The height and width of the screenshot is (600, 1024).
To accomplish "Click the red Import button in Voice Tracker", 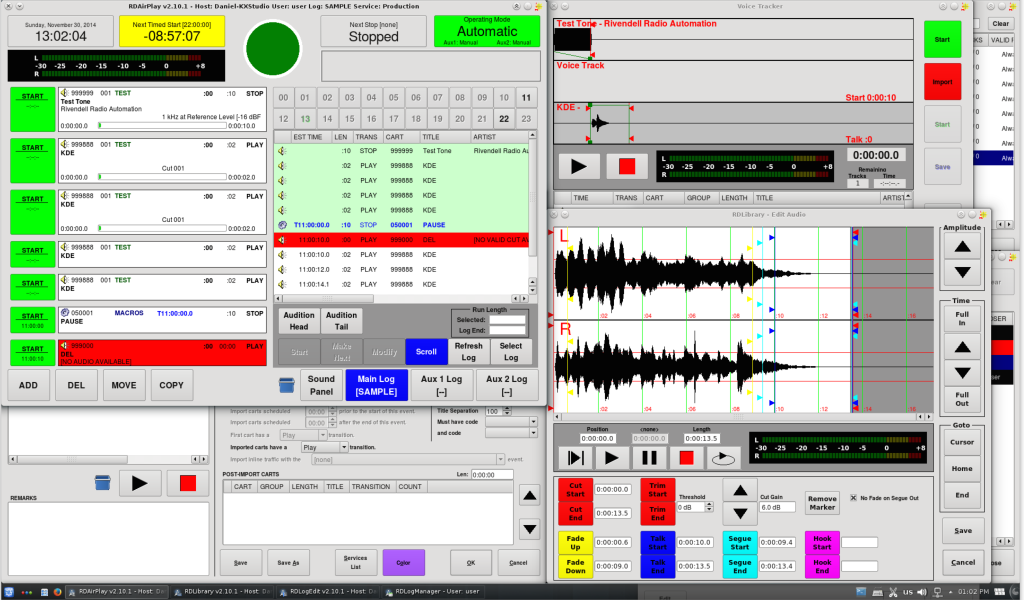I will (x=942, y=82).
